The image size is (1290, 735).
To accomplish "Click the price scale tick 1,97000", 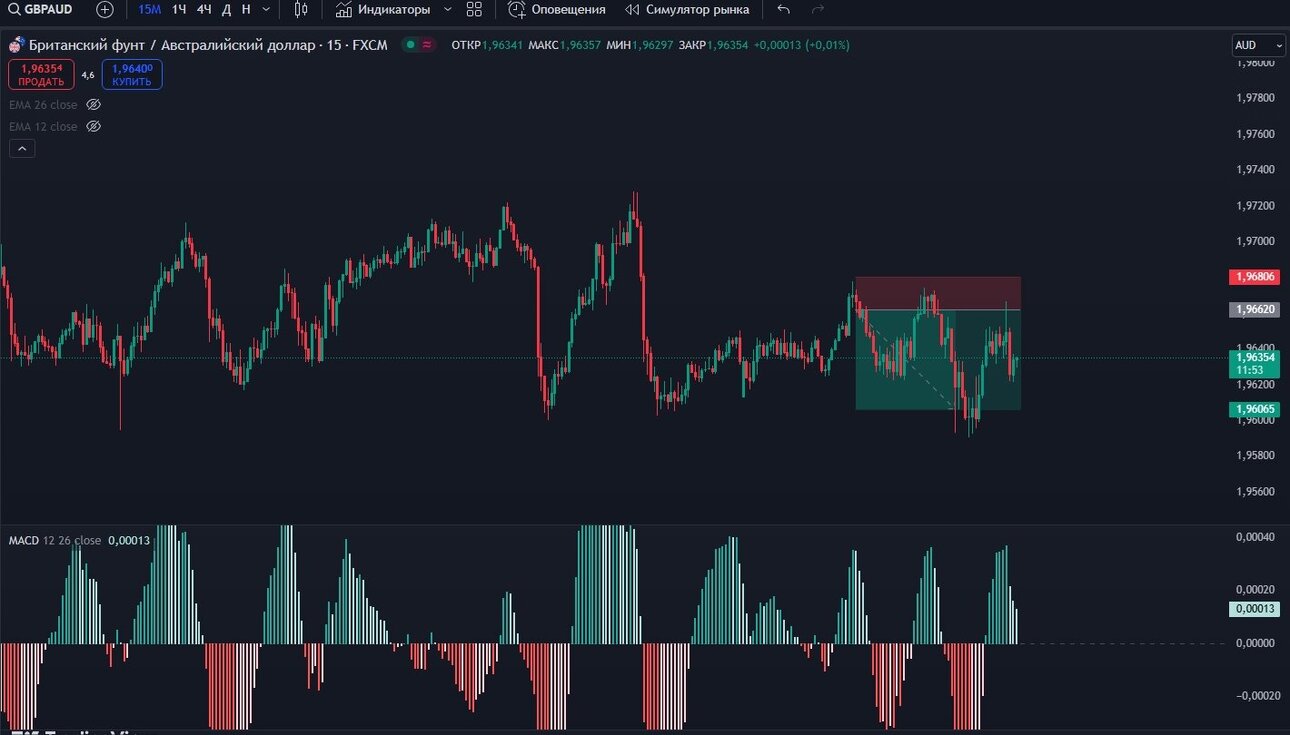I will 1255,241.
